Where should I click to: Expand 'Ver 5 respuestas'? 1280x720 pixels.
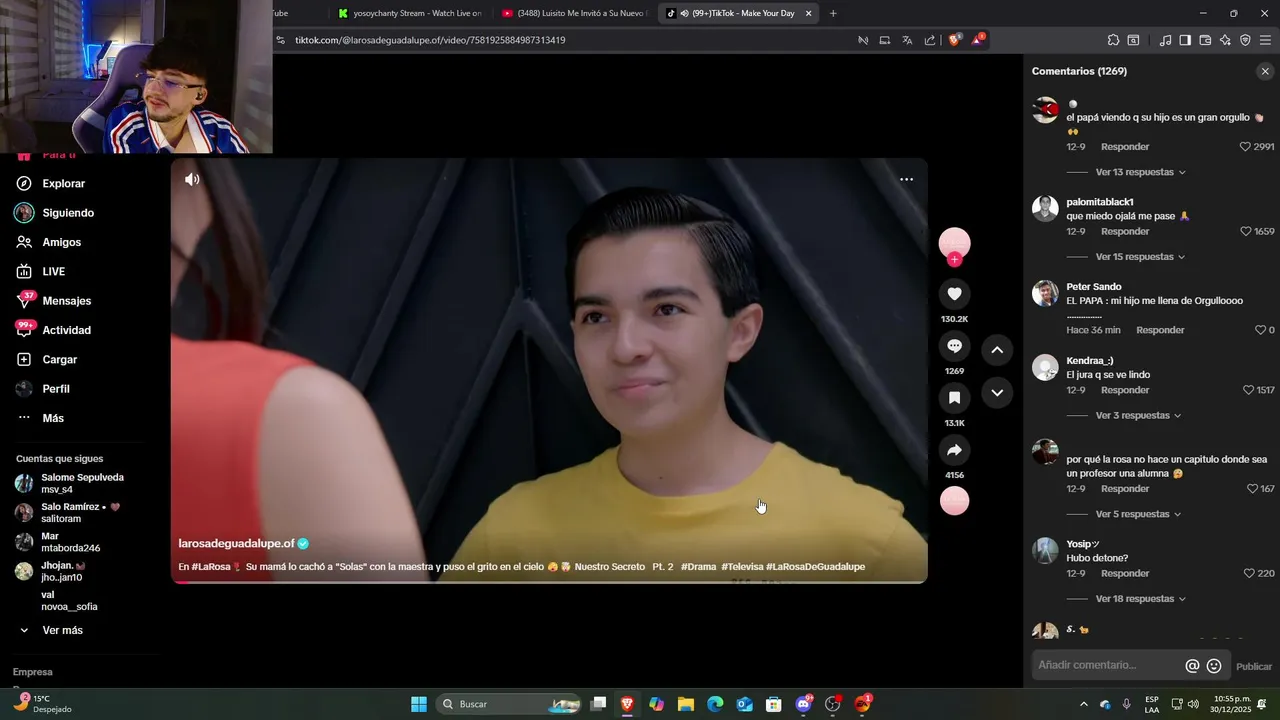click(x=1138, y=514)
